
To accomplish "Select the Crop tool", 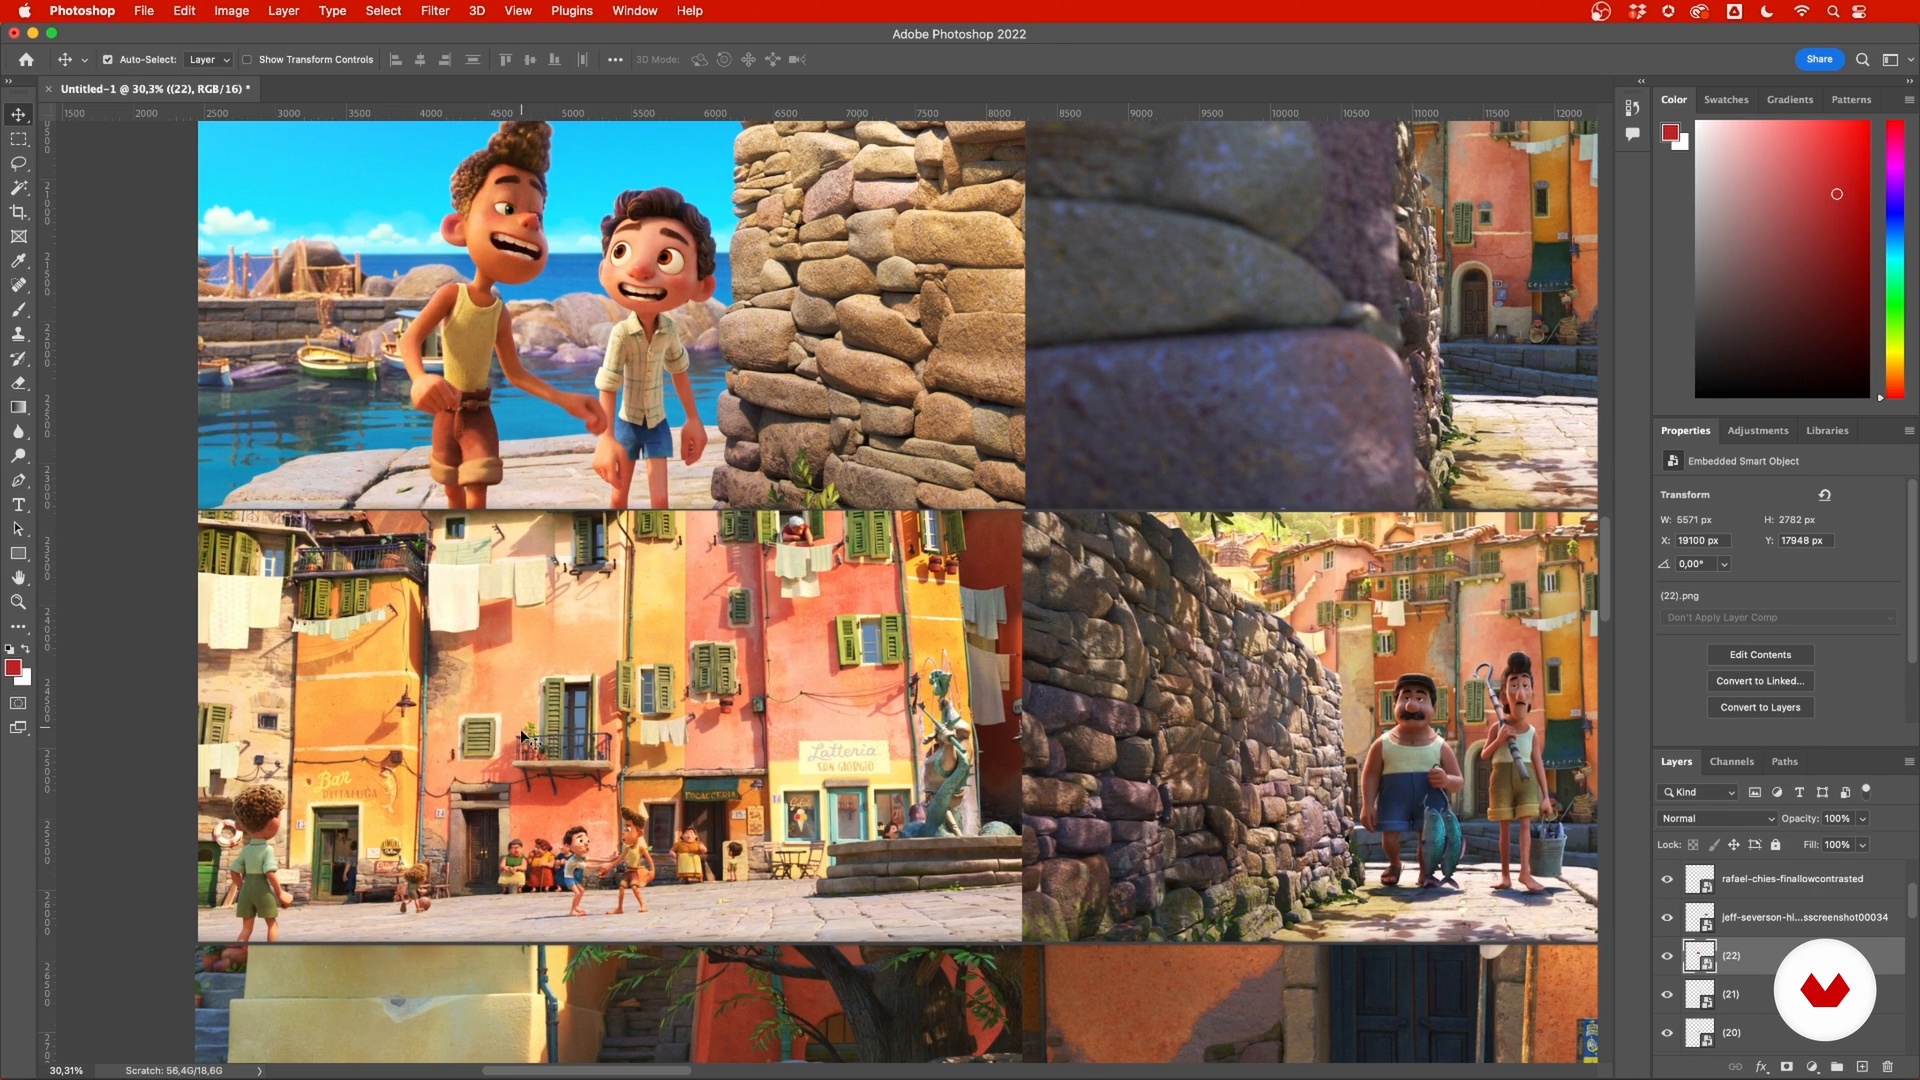I will pos(18,212).
